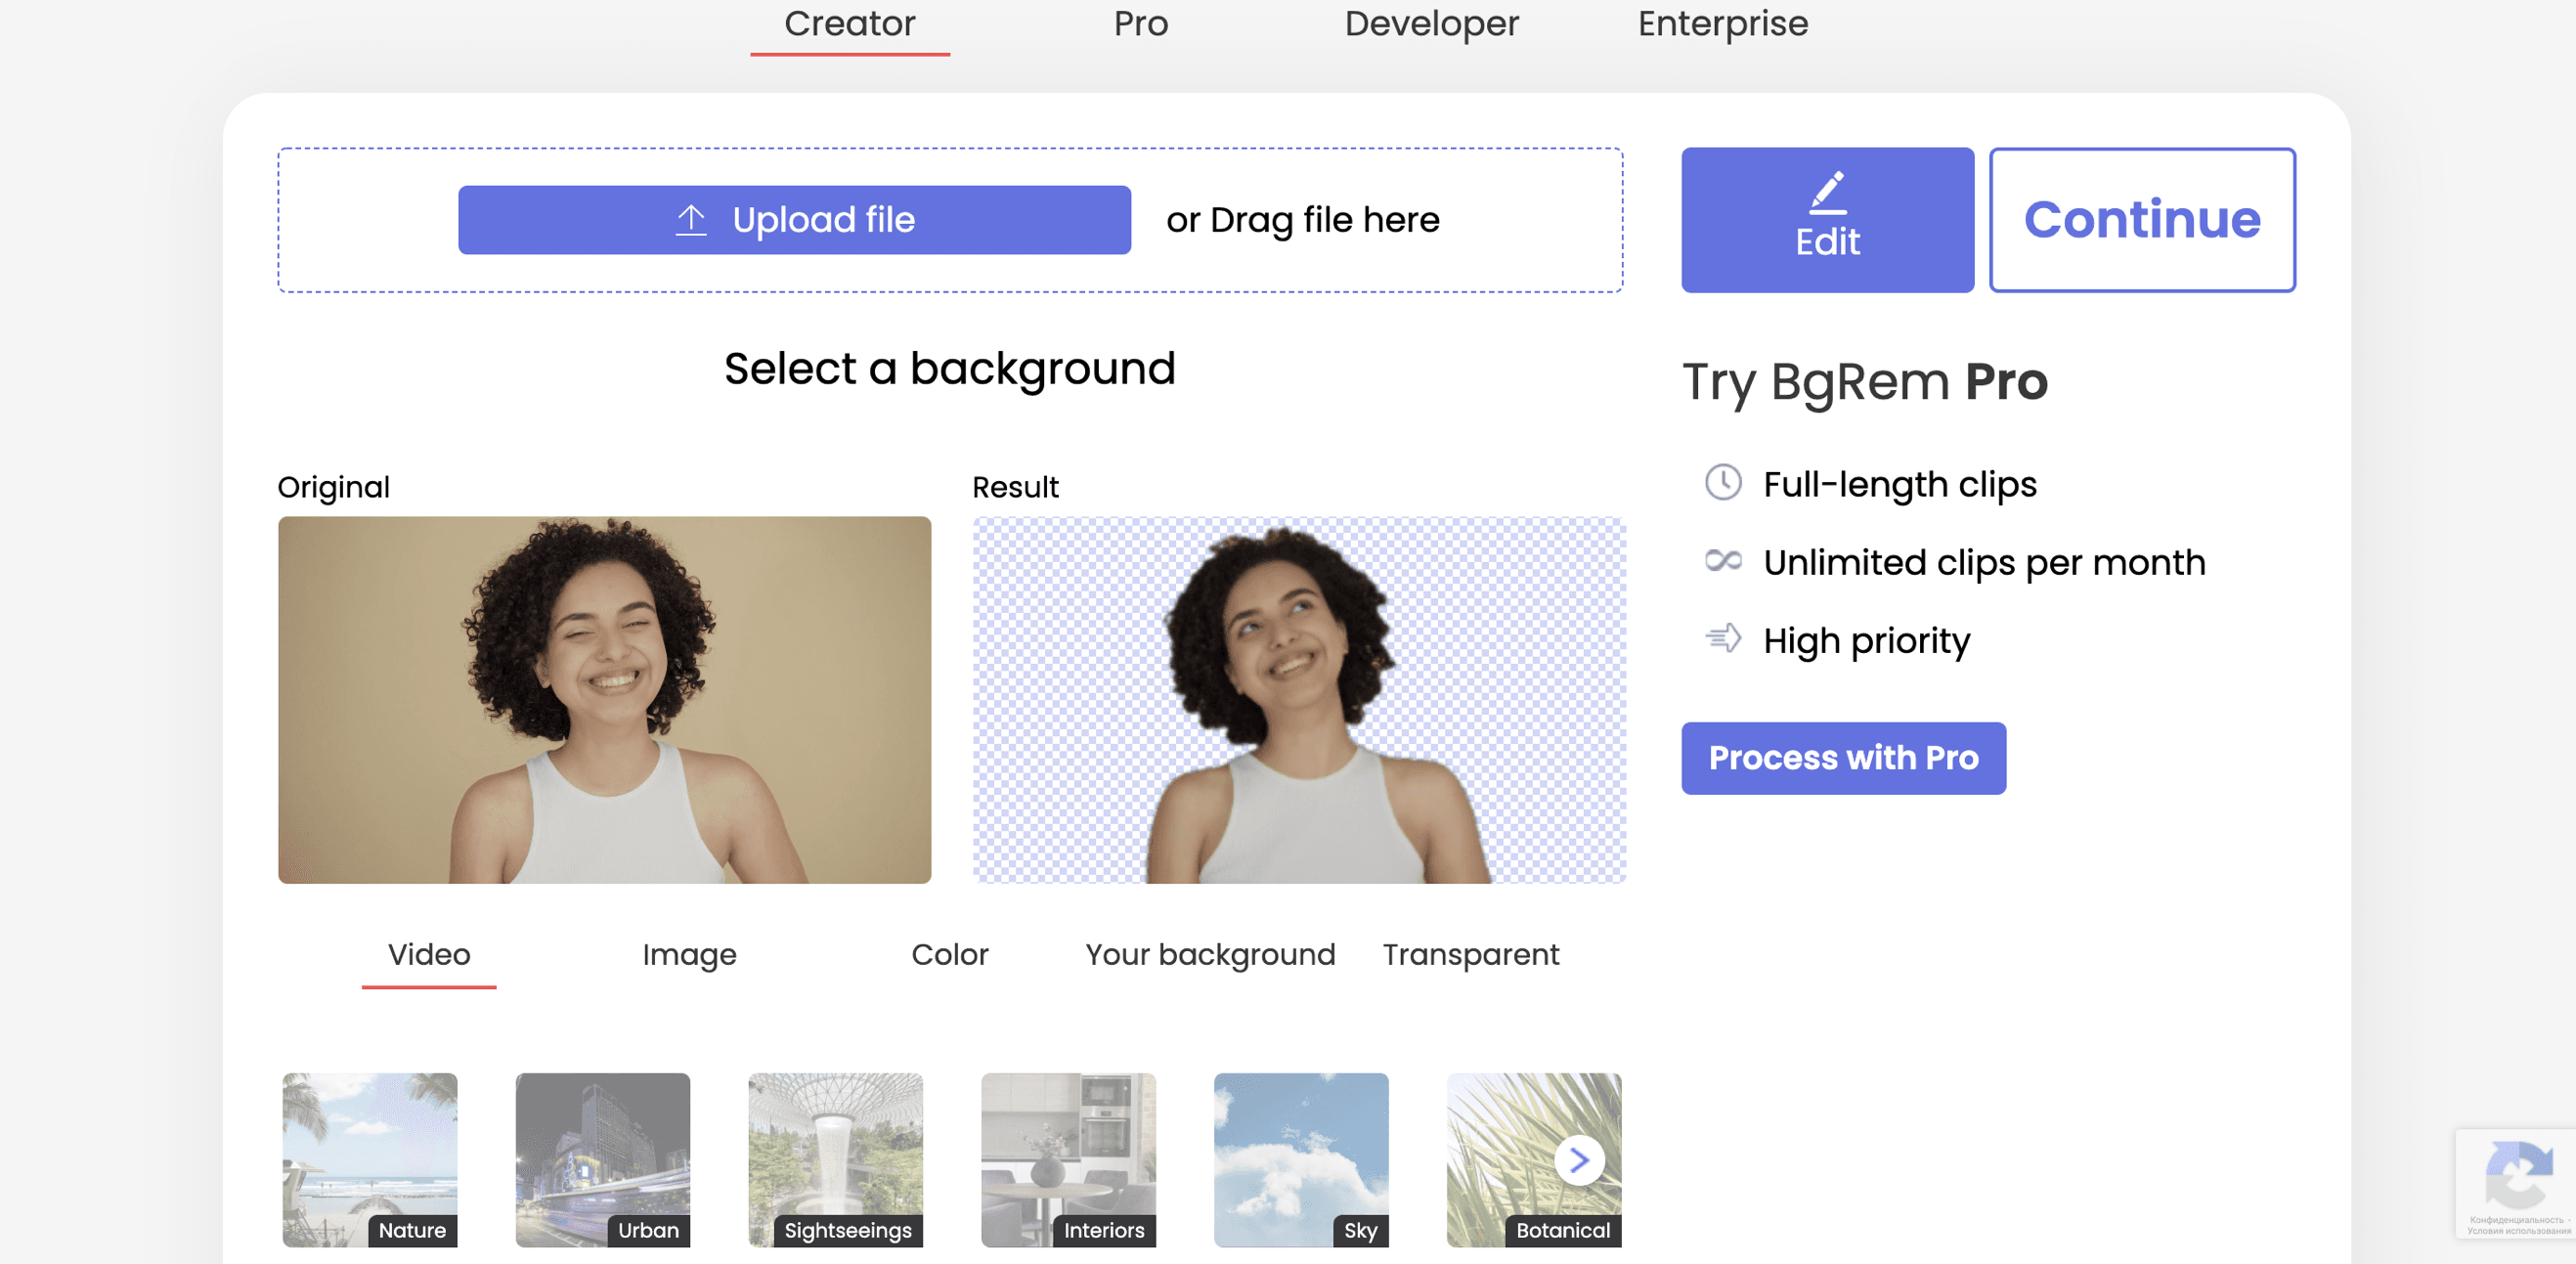
Task: Click the 'or Drag file here' text
Action: click(x=1303, y=220)
